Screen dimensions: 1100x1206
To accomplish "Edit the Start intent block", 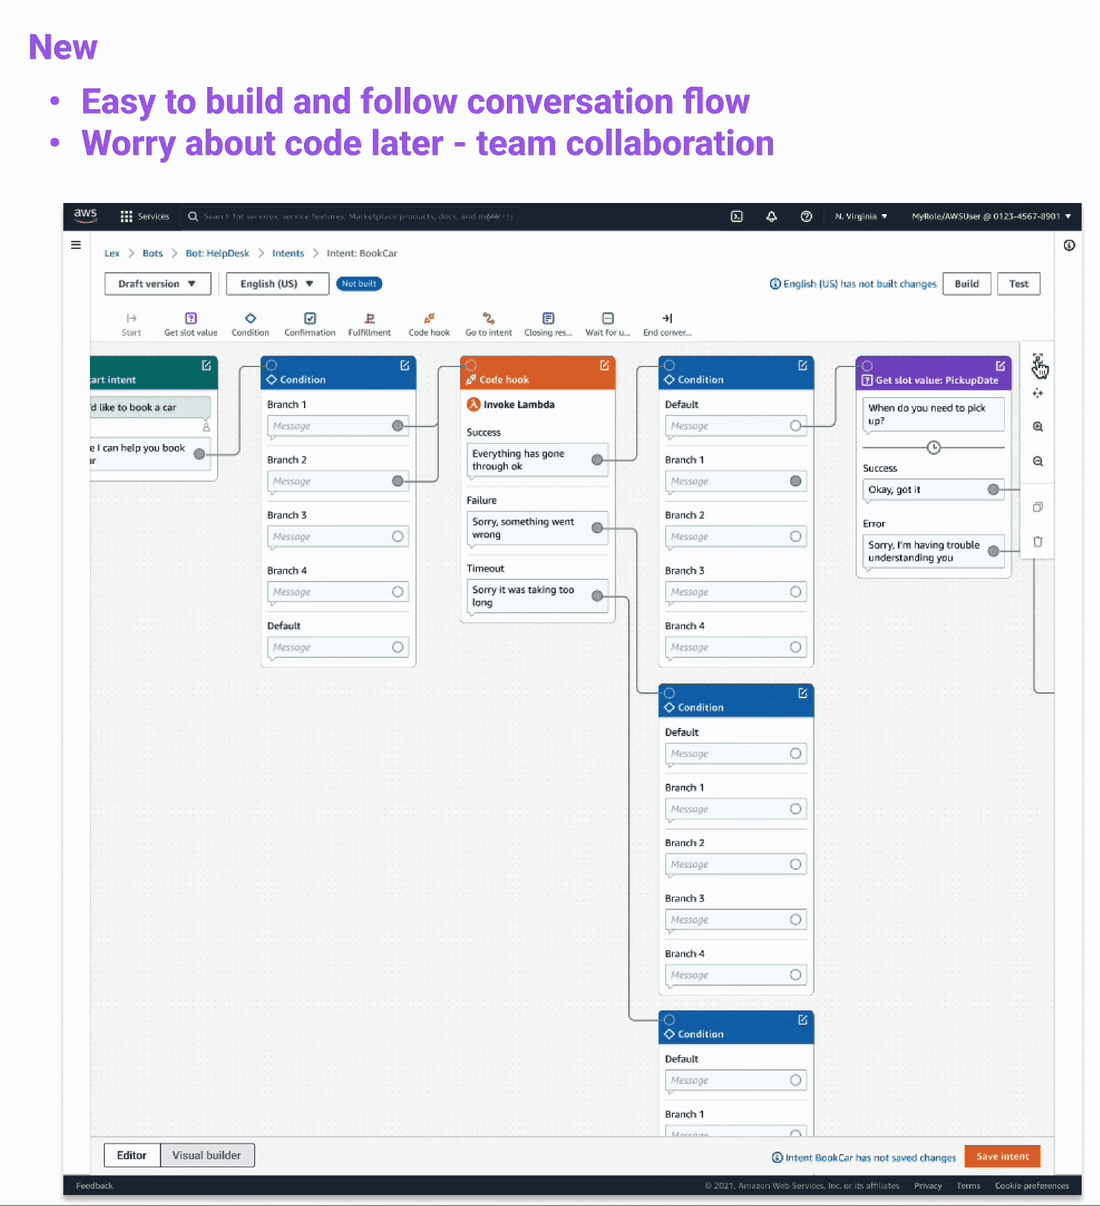I will [x=206, y=366].
